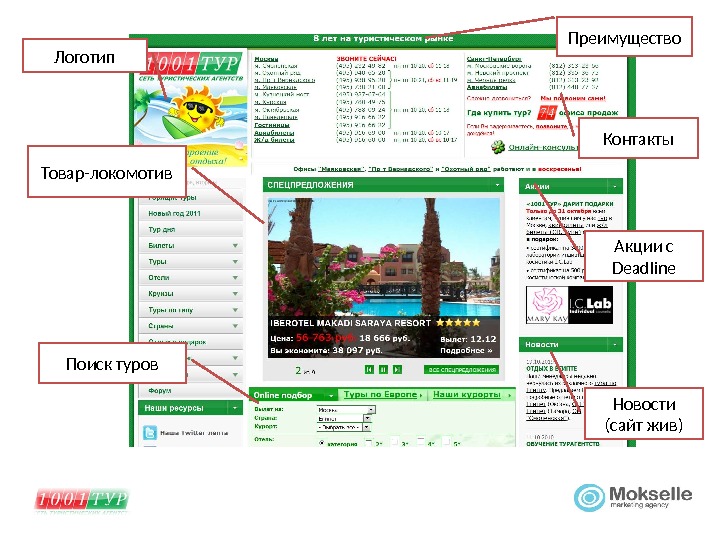720x540 pixels.
Task: Click the все спецпредложения button
Action: 461,370
